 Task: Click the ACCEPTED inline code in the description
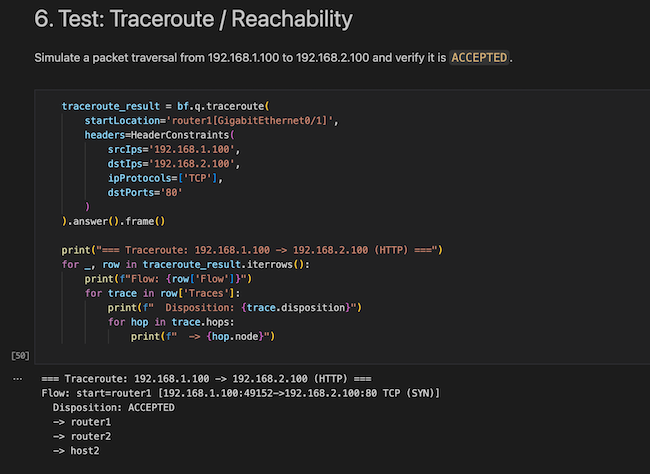tap(478, 57)
